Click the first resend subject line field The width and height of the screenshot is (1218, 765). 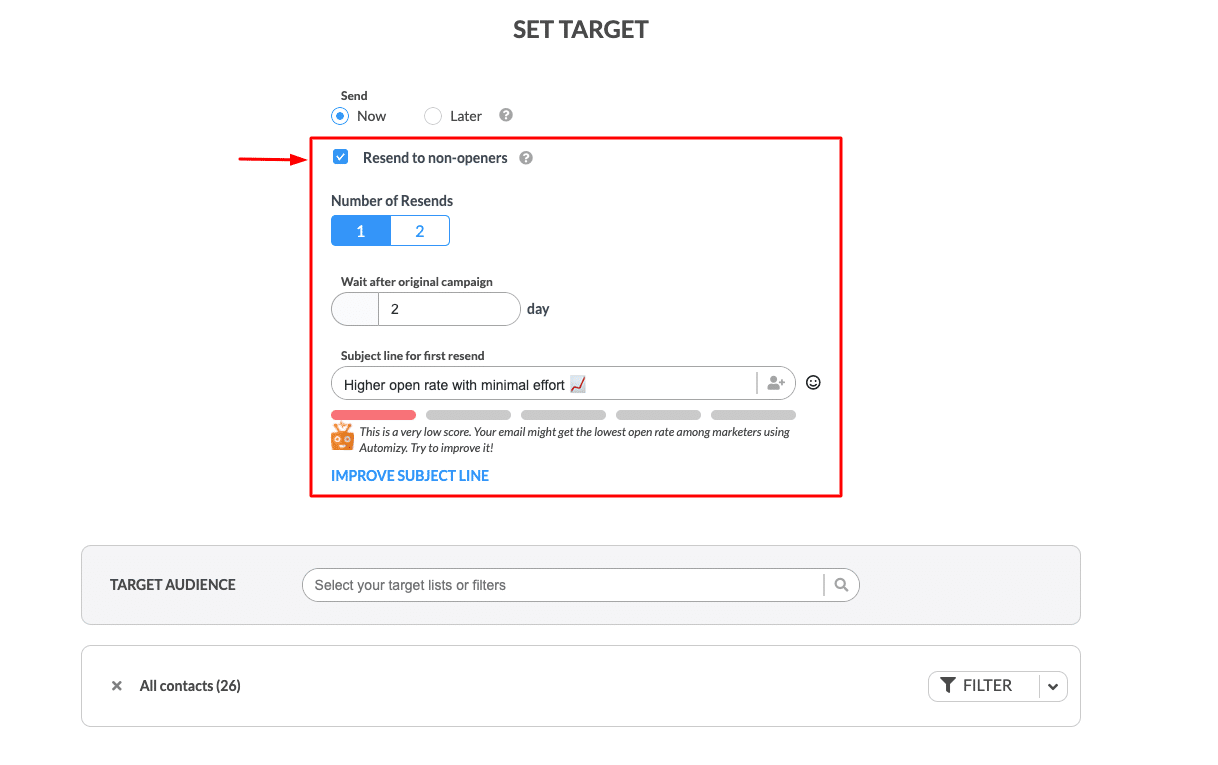click(x=544, y=383)
